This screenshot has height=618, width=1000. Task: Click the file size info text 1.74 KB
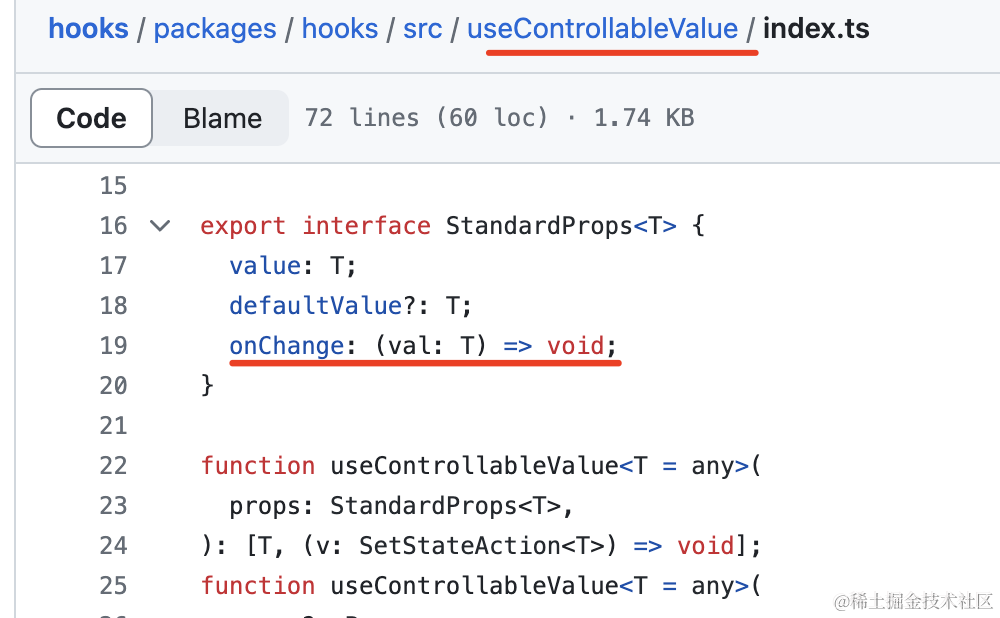(643, 118)
